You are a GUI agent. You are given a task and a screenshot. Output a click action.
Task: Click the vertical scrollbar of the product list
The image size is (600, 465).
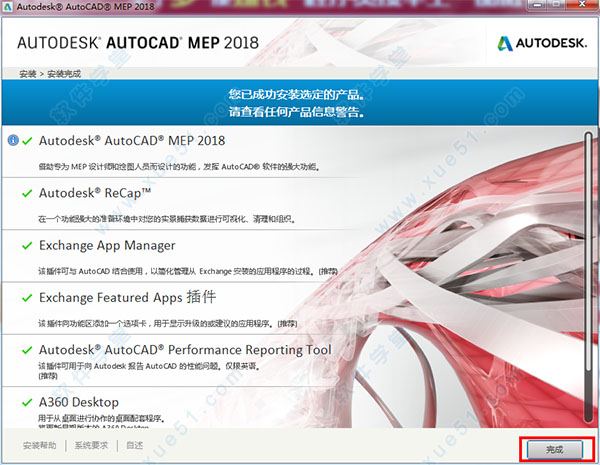point(589,277)
